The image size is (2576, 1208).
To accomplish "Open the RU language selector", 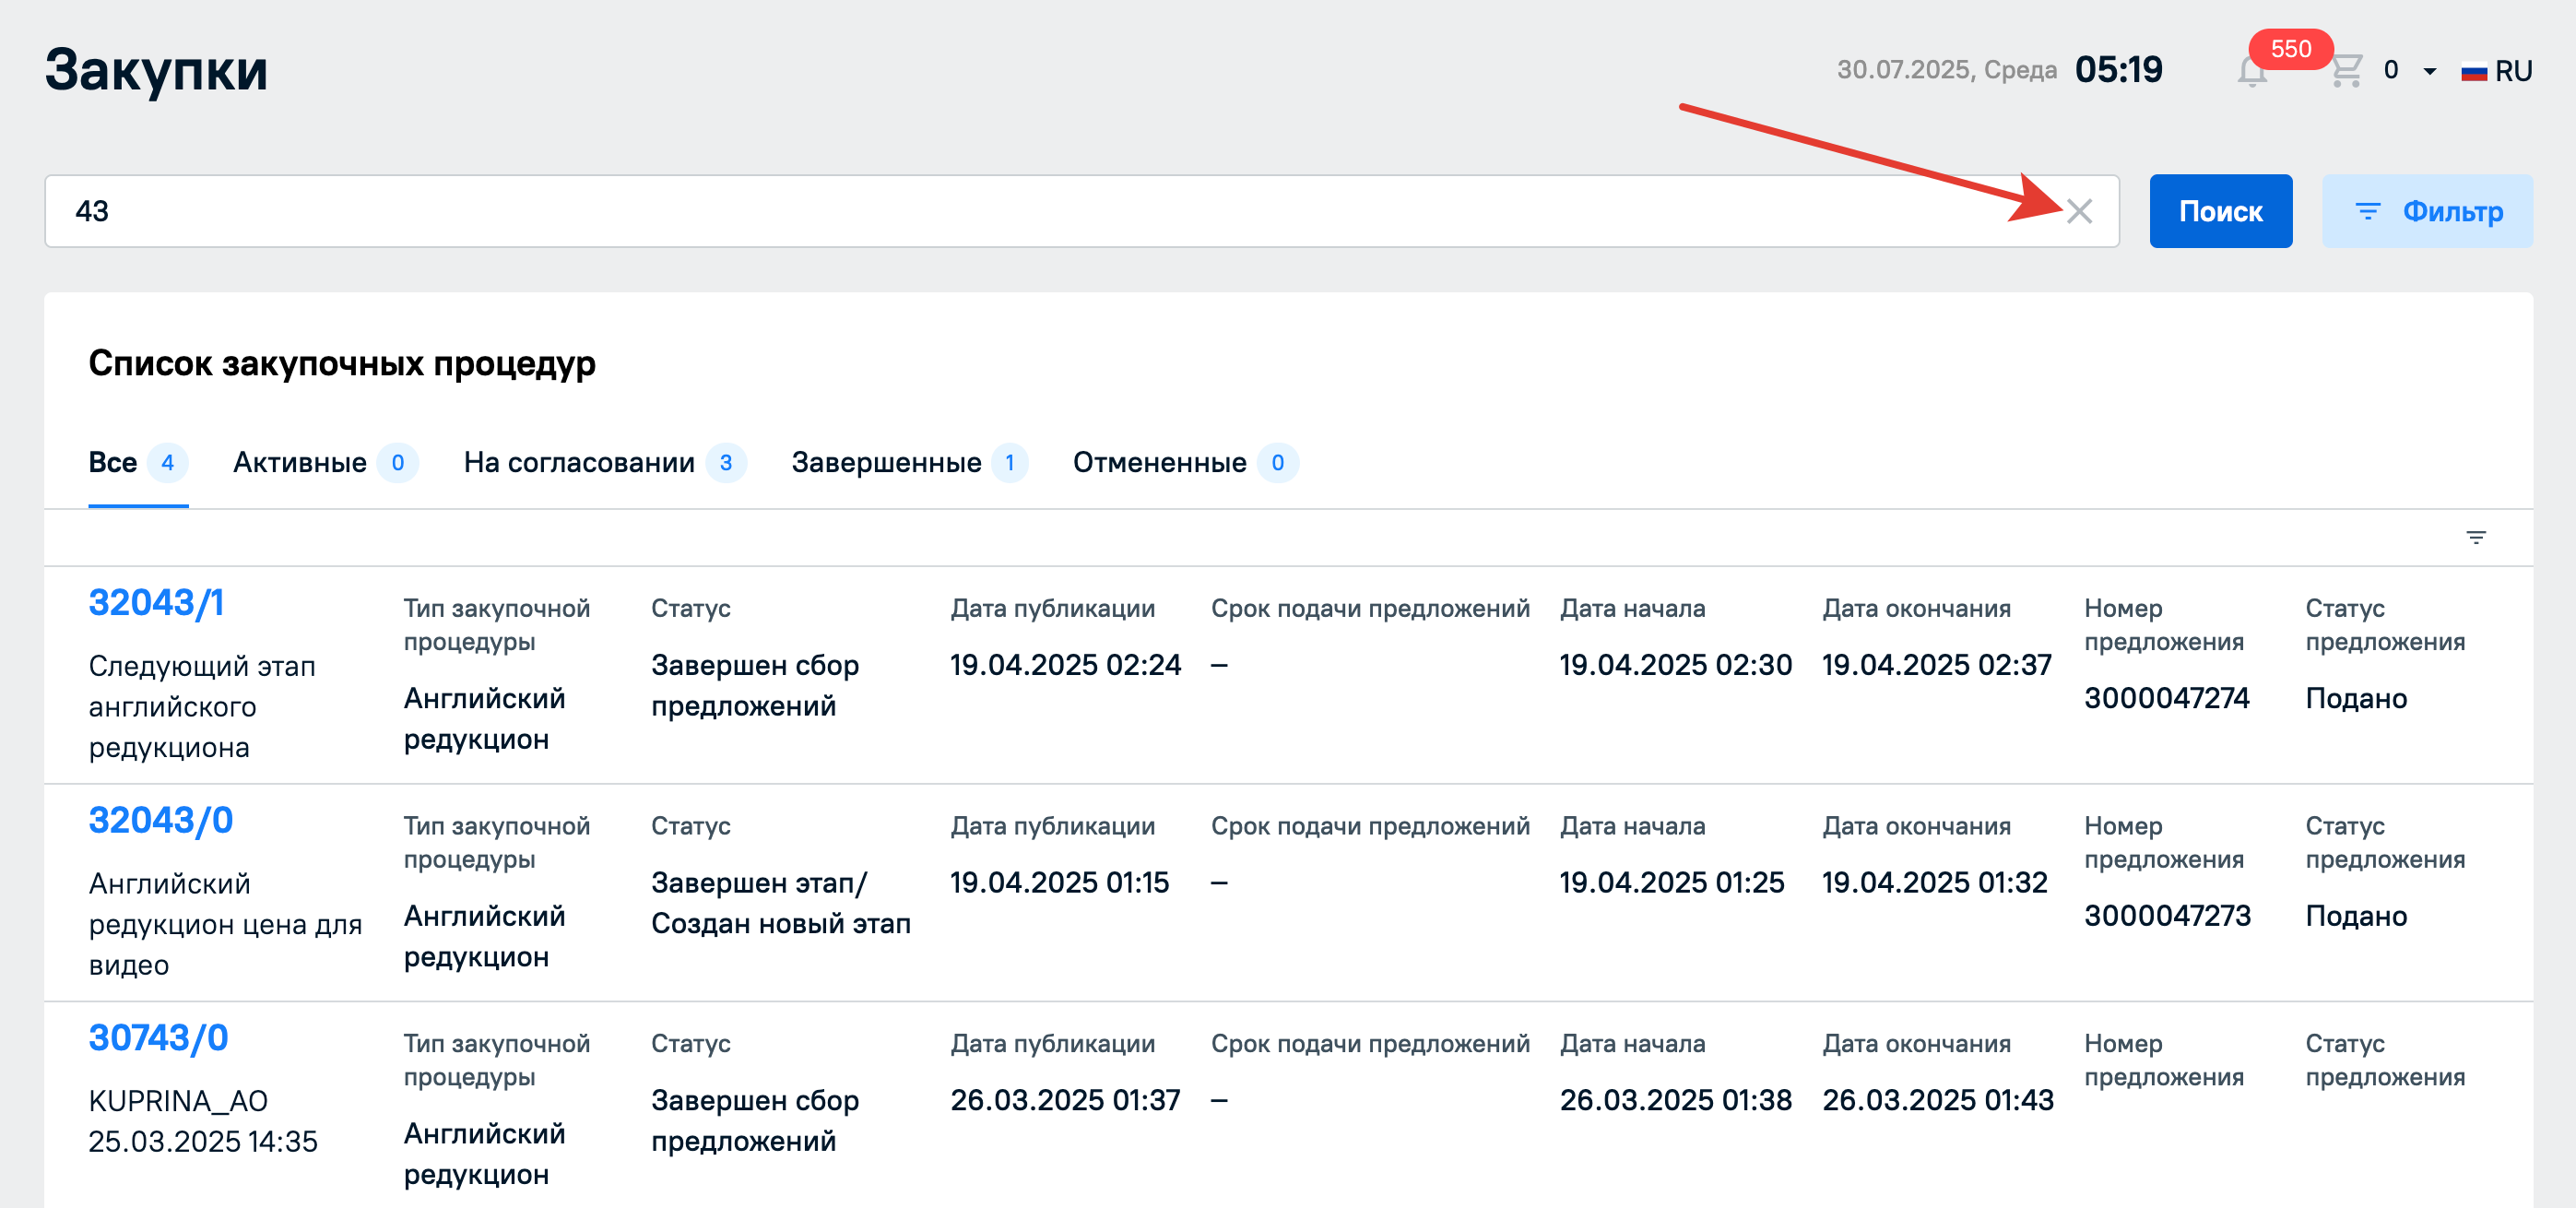I will coord(2512,72).
